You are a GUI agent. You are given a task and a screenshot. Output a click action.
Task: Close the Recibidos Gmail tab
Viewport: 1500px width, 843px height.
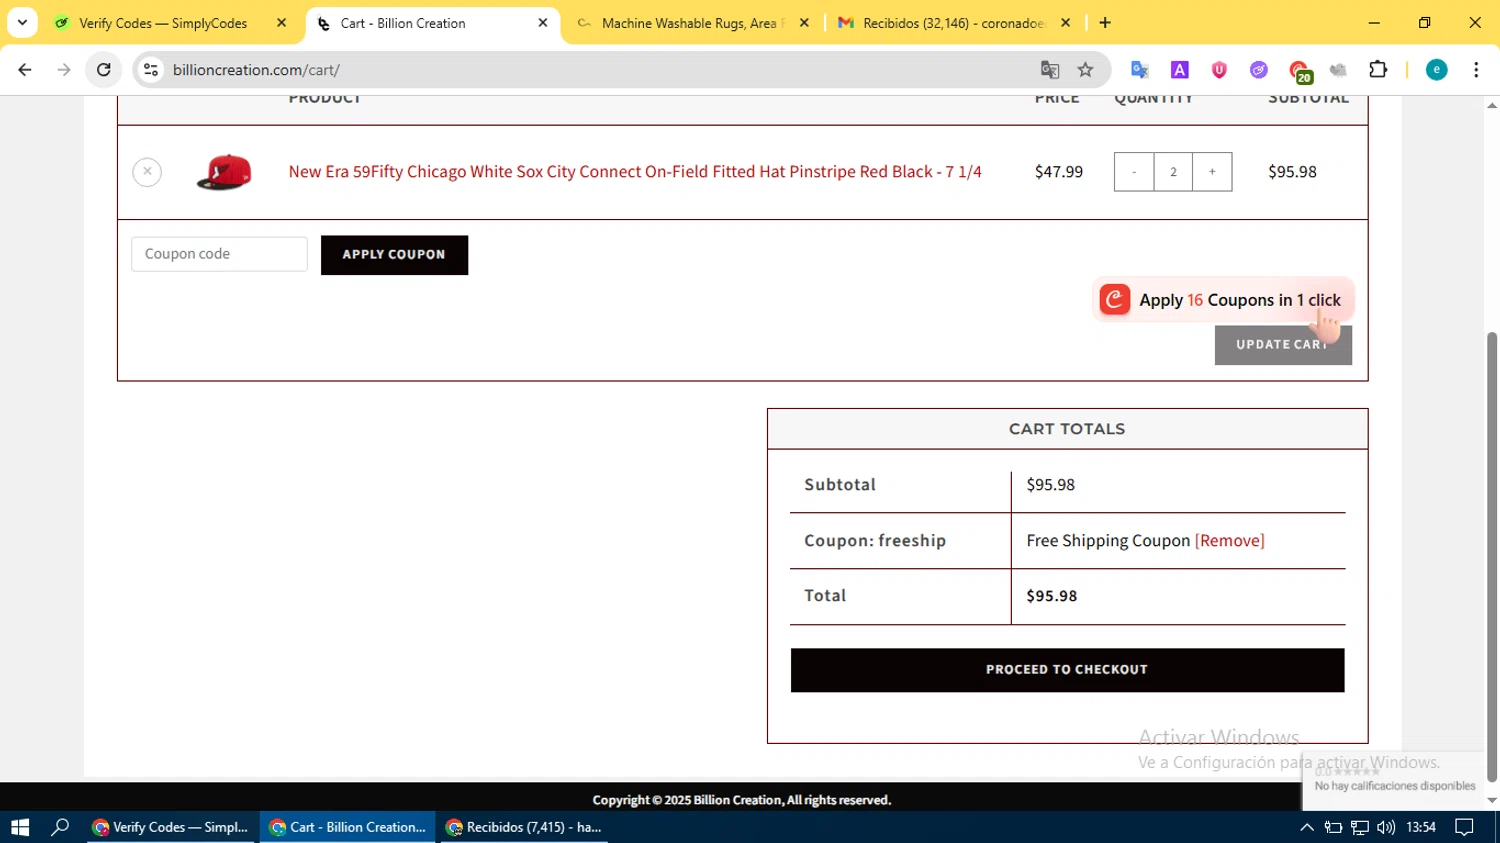point(1065,23)
